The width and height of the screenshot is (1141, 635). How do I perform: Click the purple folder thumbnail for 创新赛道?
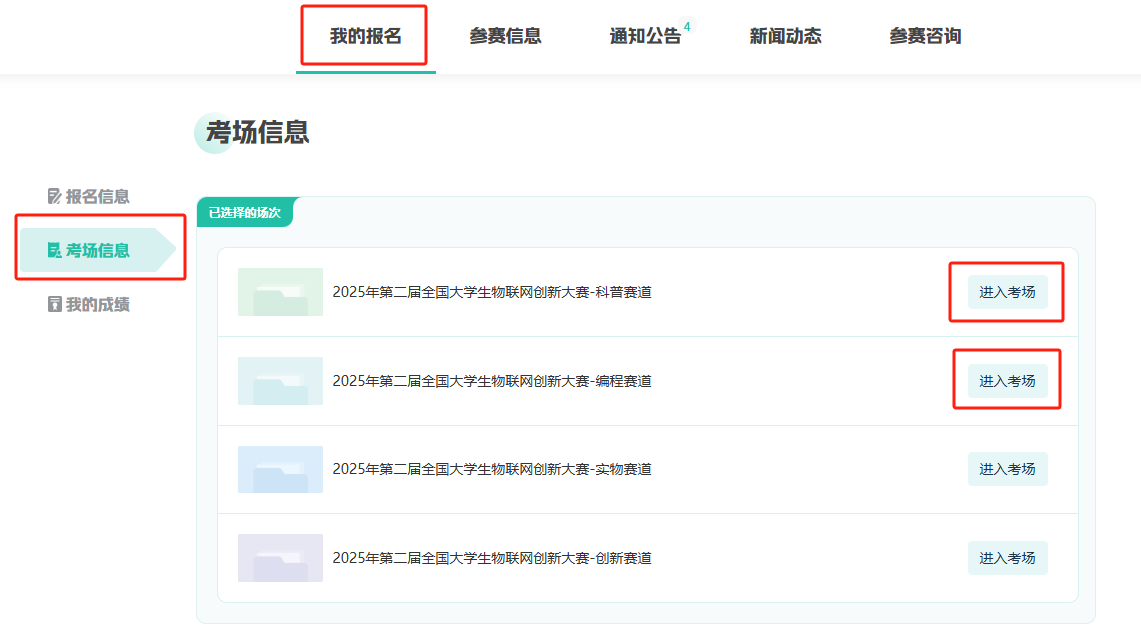280,558
